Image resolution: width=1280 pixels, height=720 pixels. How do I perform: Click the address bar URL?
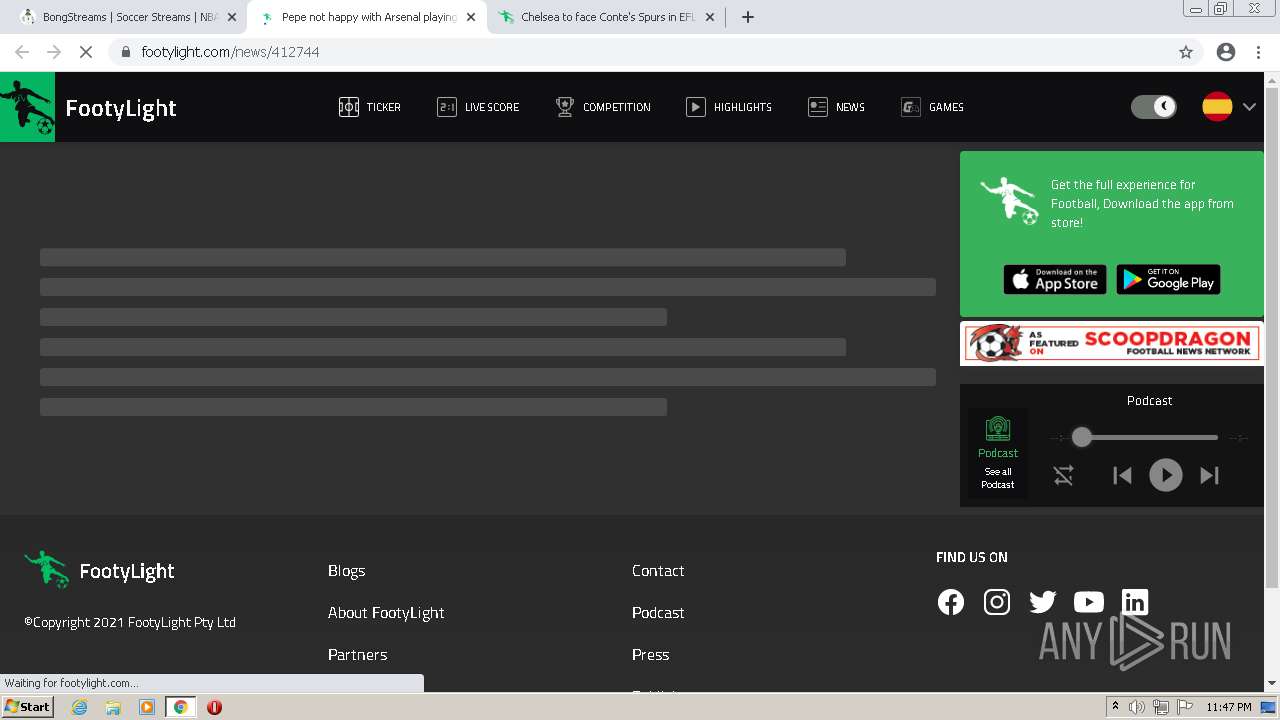point(230,52)
